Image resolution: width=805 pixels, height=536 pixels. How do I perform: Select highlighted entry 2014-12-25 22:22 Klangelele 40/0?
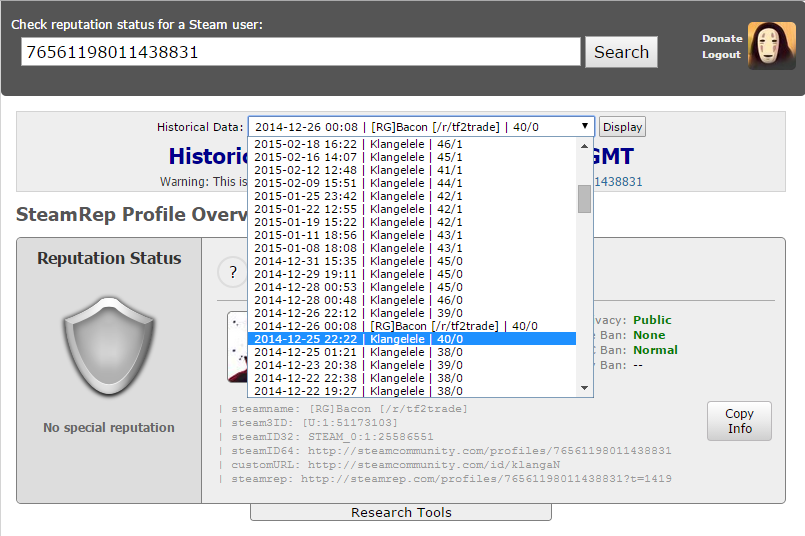tap(412, 339)
